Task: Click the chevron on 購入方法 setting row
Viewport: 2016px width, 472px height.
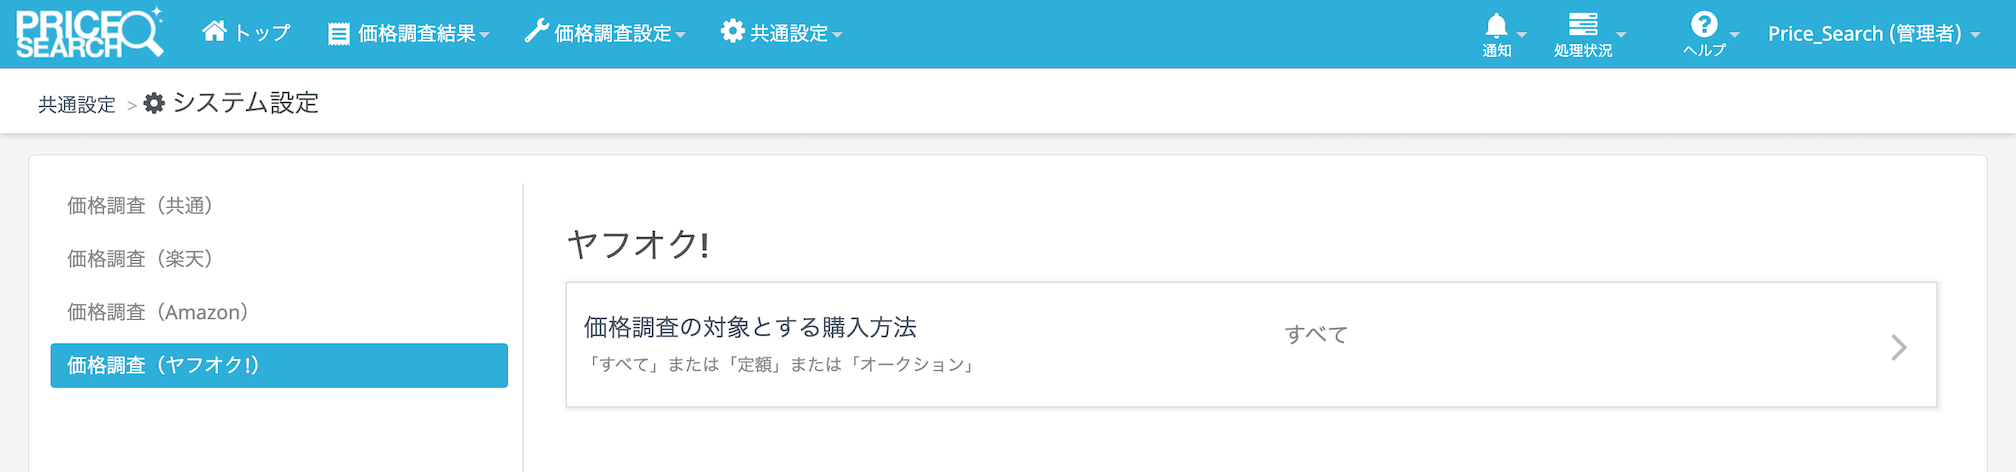Action: 1898,347
